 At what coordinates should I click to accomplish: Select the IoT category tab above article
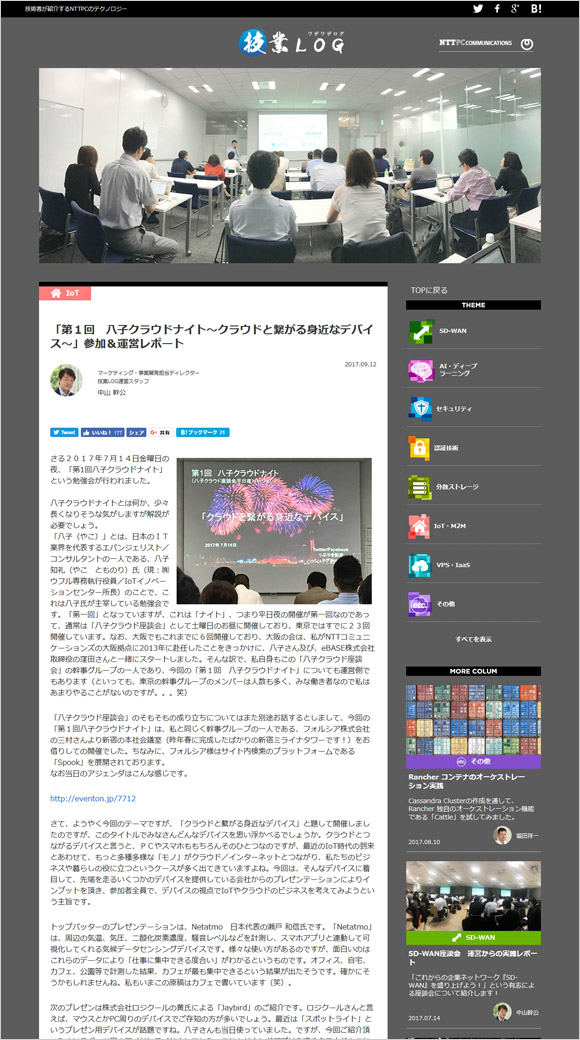[x=65, y=293]
